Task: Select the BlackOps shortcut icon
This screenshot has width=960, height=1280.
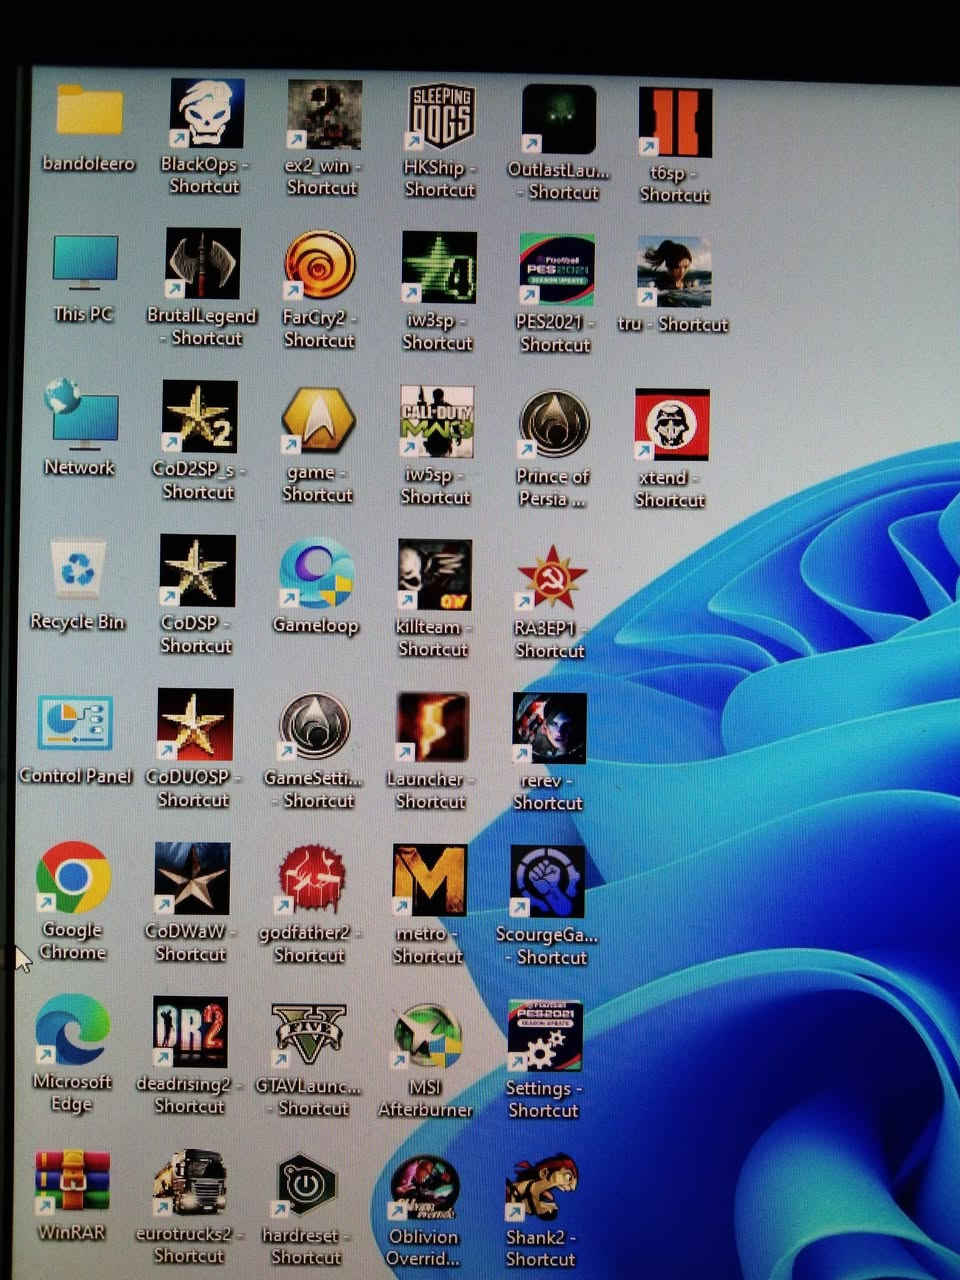Action: tap(206, 115)
